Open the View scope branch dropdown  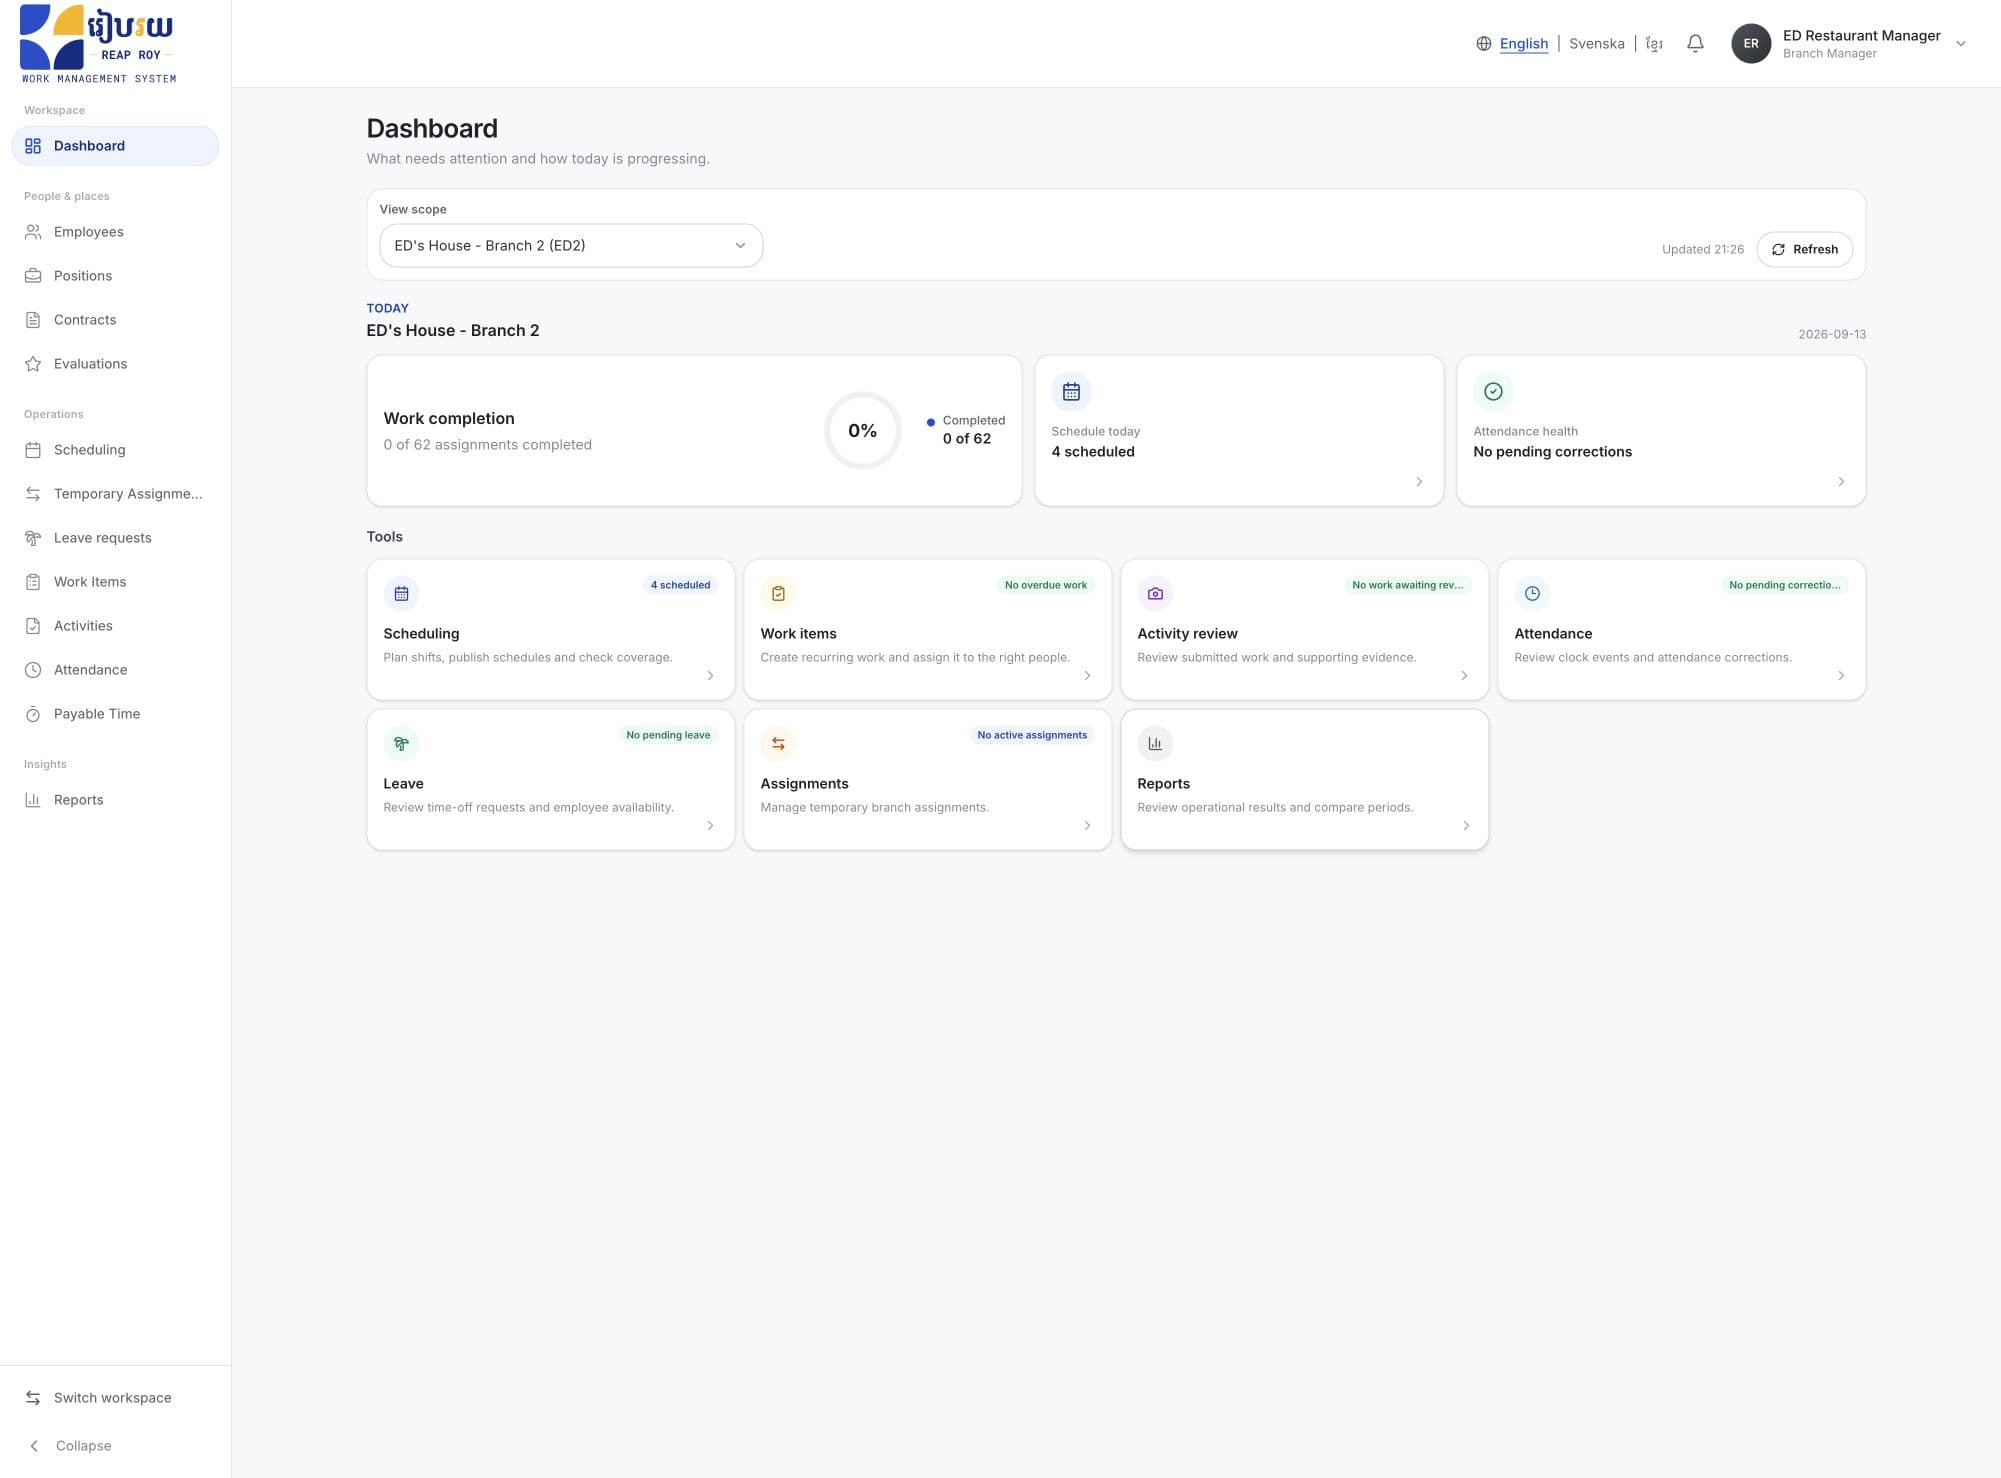point(571,245)
